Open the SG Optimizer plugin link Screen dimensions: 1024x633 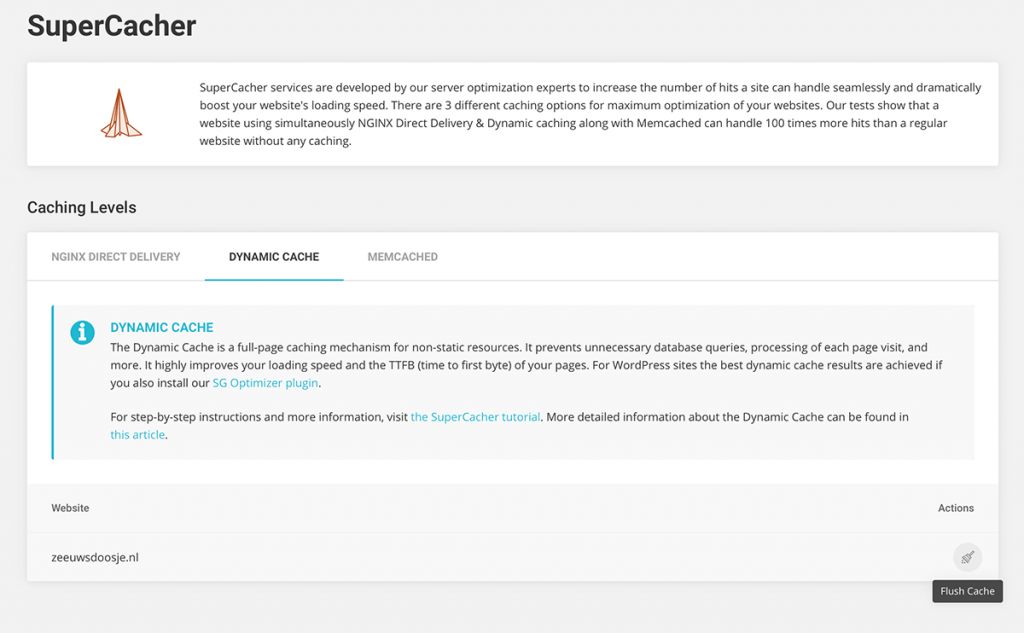(265, 383)
